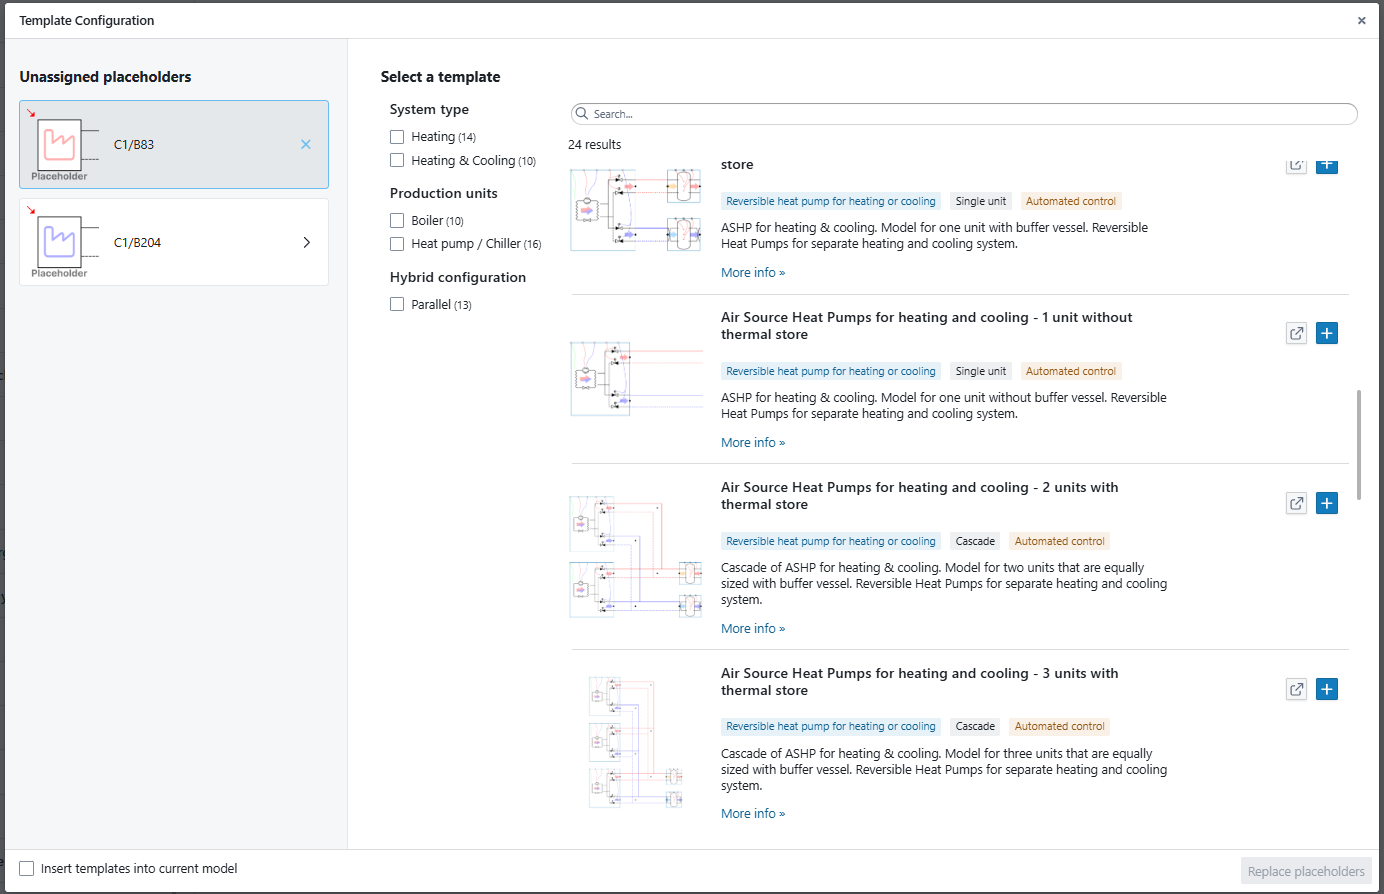Expand the C1/B204 placeholder chevron
The width and height of the screenshot is (1384, 894).
click(306, 242)
